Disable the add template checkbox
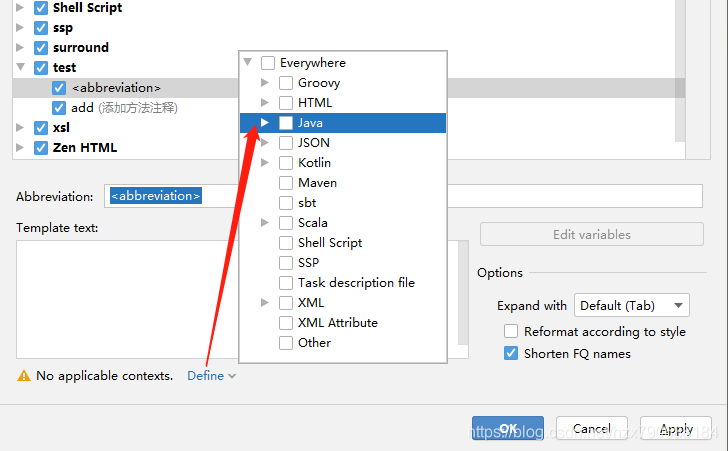Screen dimensions: 728x451 [x=60, y=108]
